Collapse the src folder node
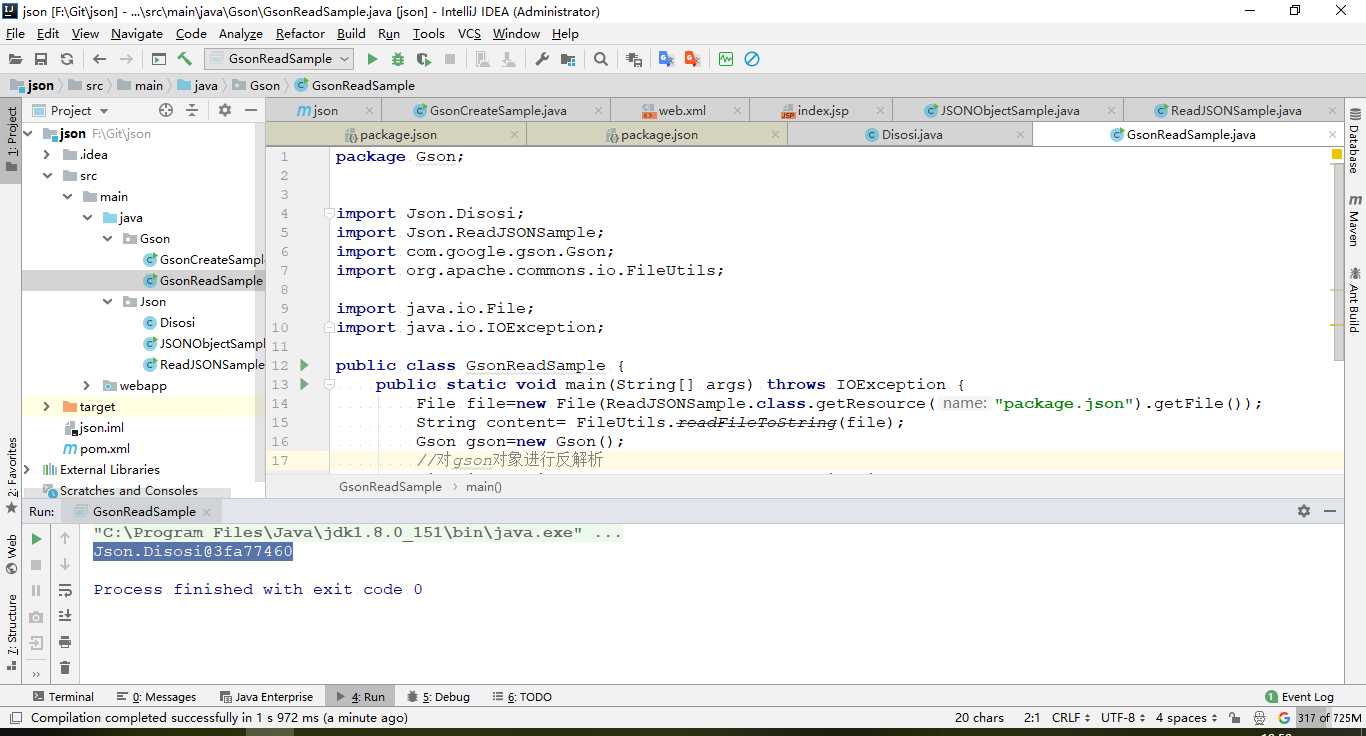Viewport: 1366px width, 736px height. [x=47, y=176]
